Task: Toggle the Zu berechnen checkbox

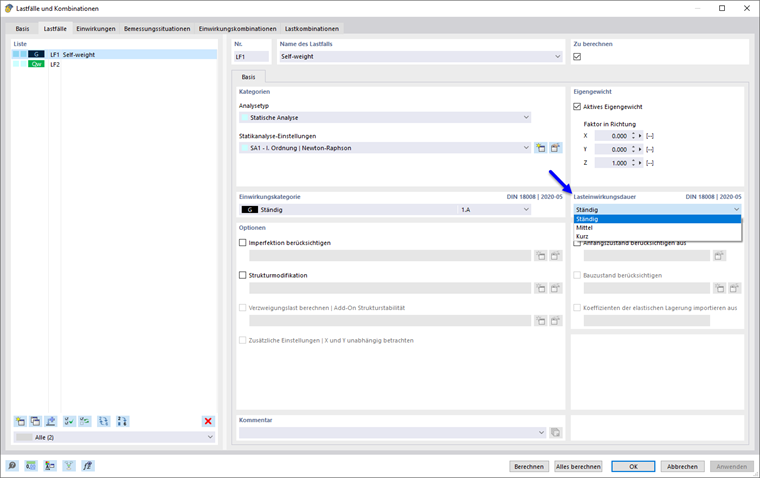Action: pyautogui.click(x=577, y=57)
